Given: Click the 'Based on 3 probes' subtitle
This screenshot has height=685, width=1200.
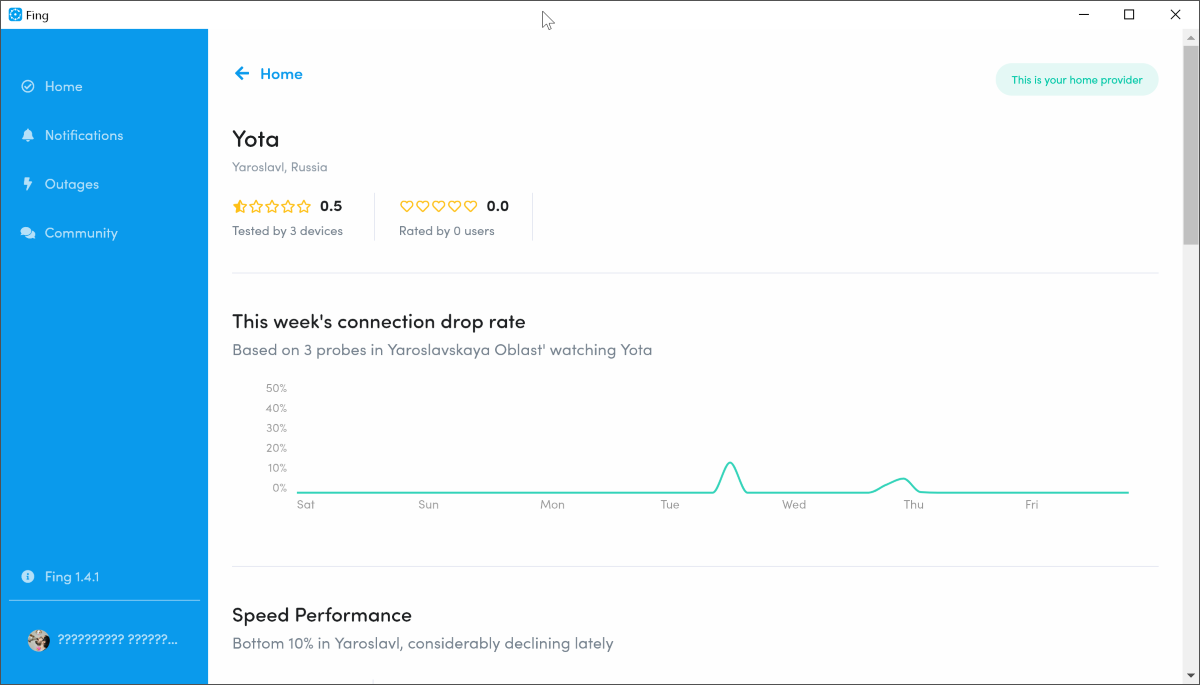Looking at the screenshot, I should [442, 351].
